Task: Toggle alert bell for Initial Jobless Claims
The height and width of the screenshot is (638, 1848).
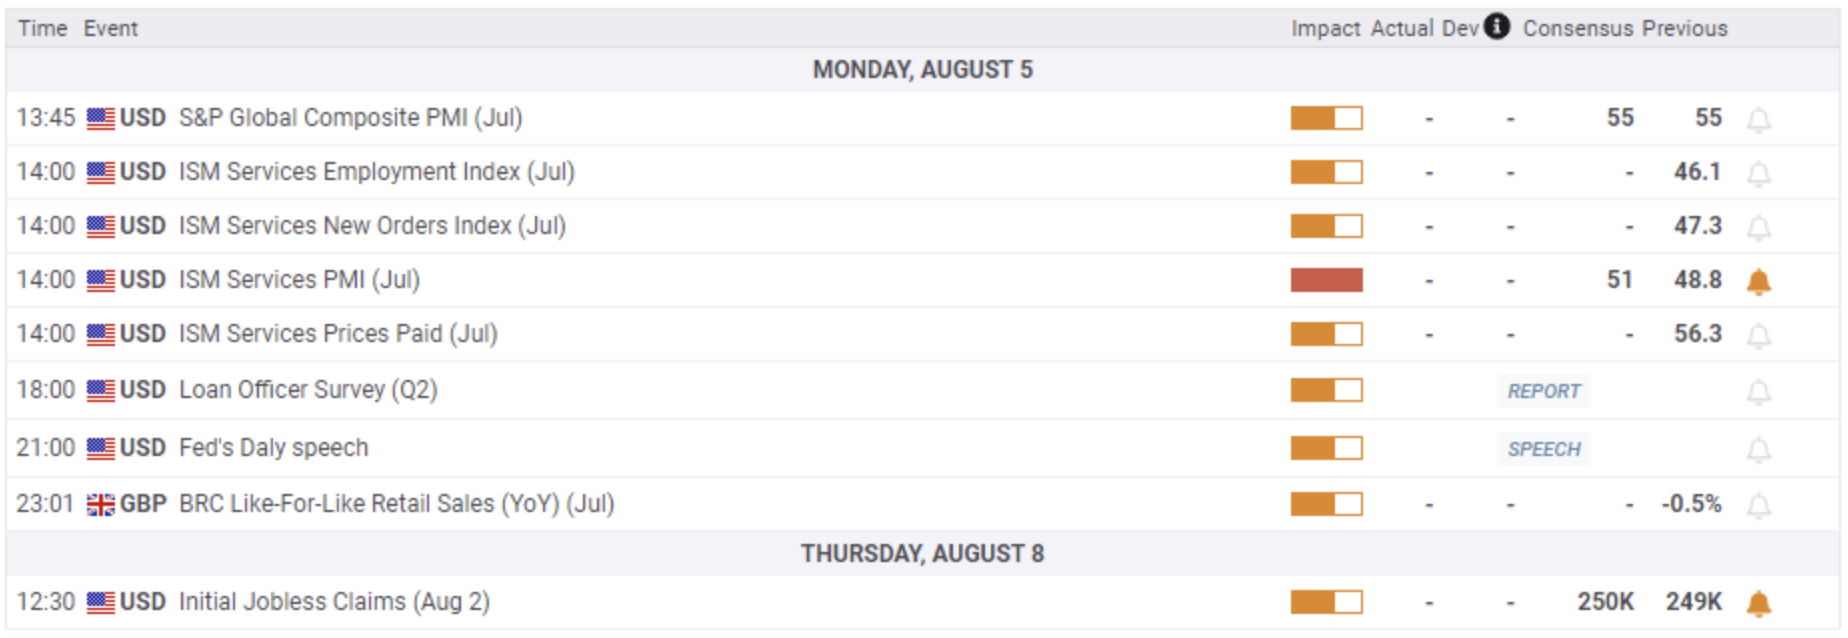Action: [1759, 604]
